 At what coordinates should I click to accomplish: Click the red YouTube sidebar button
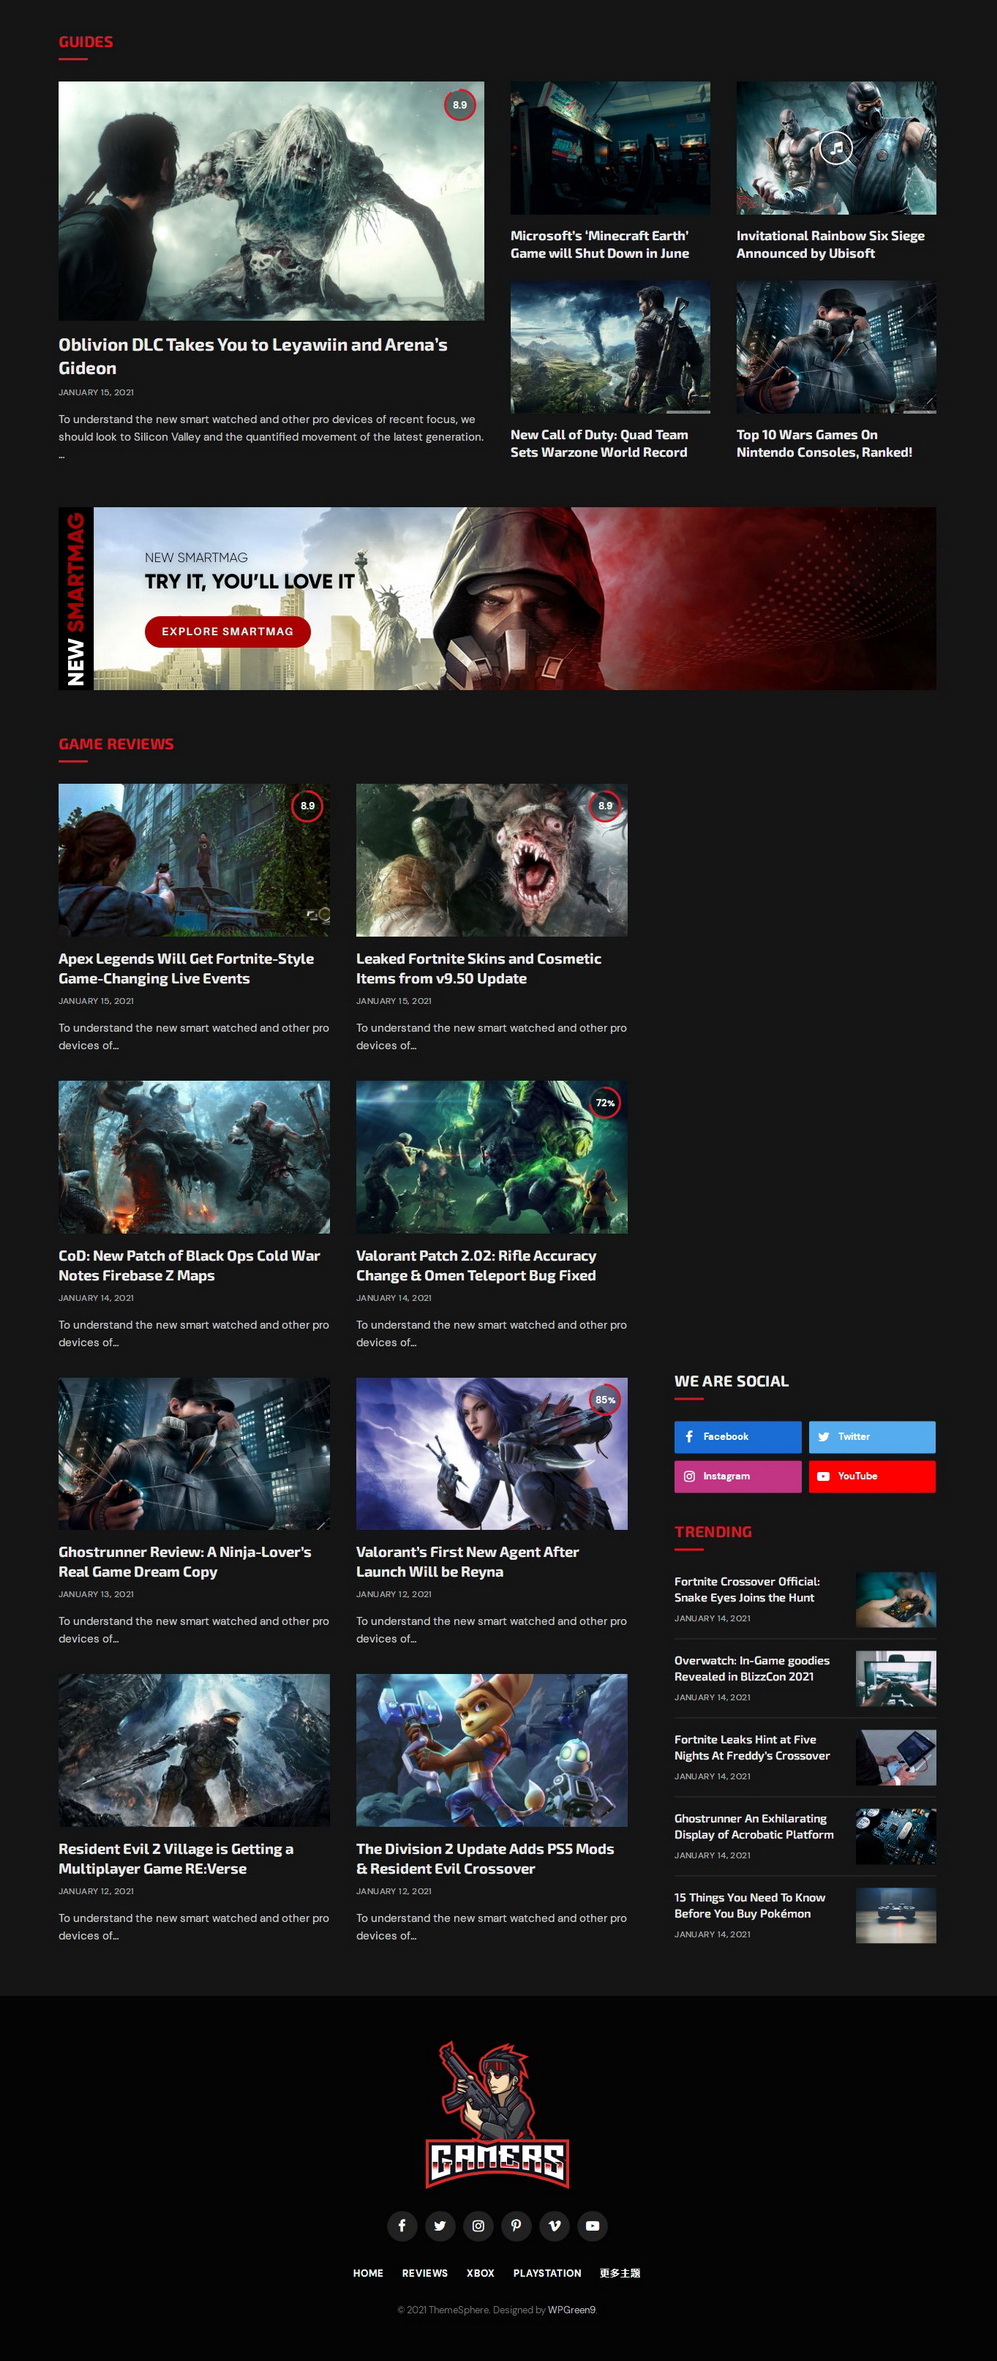tap(871, 1476)
